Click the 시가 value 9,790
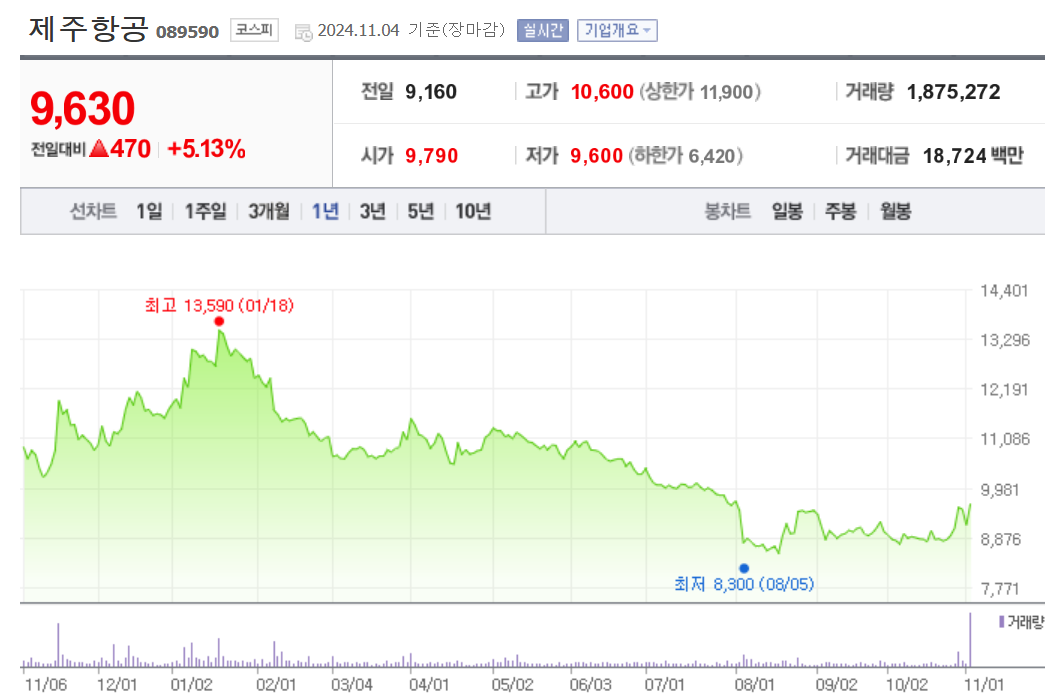The image size is (1045, 694). click(x=431, y=156)
